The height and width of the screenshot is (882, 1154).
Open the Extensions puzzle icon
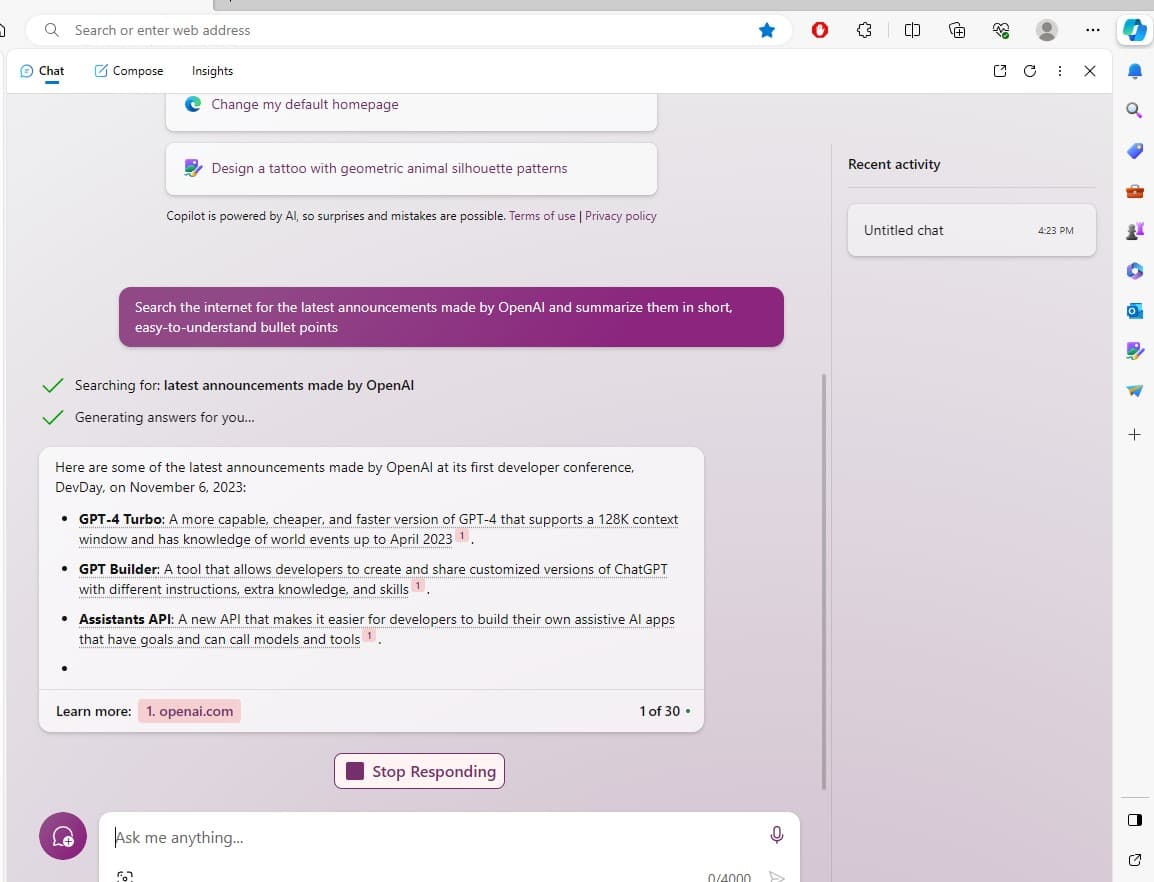pyautogui.click(x=864, y=30)
